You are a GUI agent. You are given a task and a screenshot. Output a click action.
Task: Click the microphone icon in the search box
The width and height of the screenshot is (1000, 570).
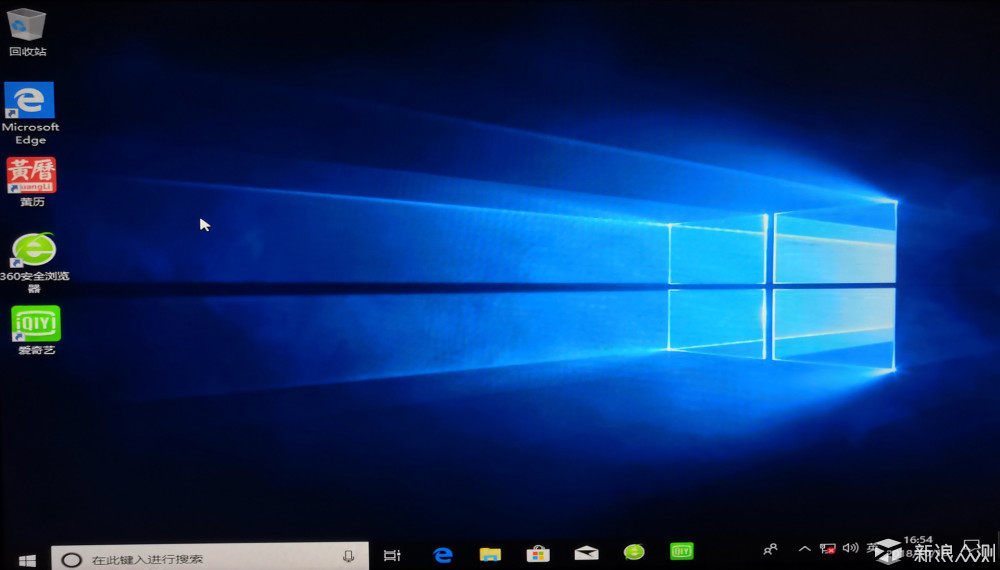pyautogui.click(x=348, y=557)
